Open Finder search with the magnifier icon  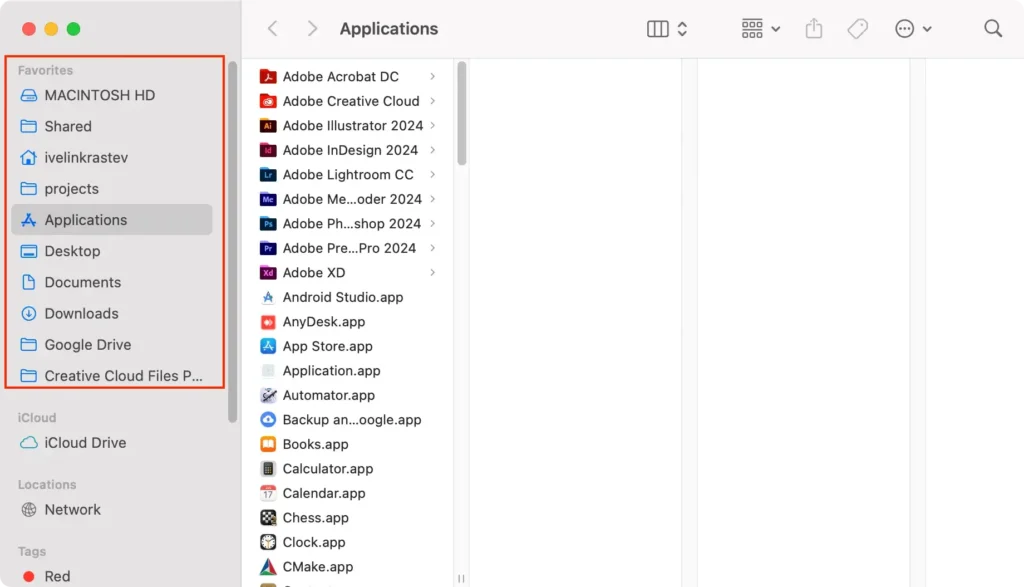pyautogui.click(x=992, y=28)
